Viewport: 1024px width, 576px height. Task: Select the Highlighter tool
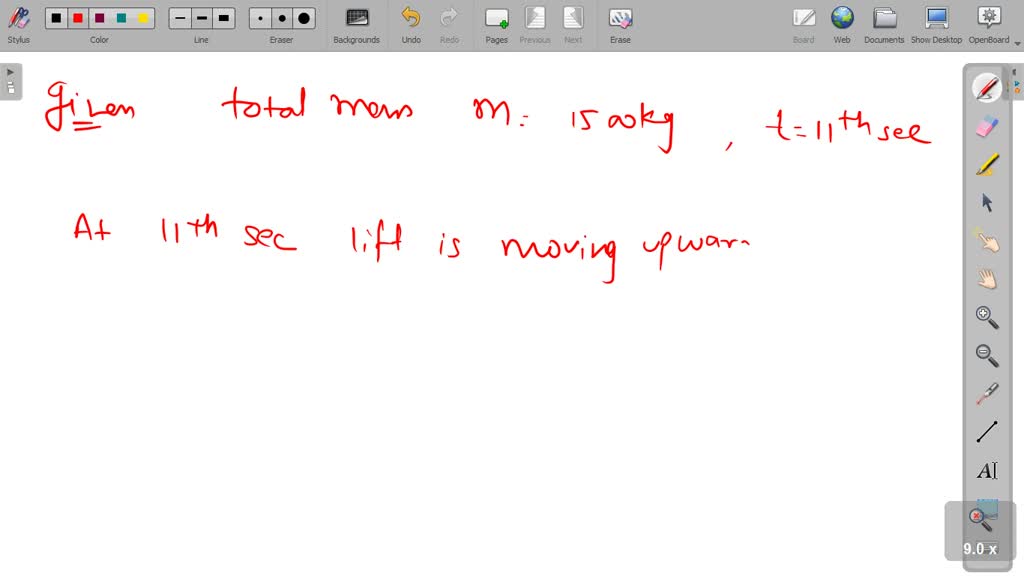click(987, 164)
